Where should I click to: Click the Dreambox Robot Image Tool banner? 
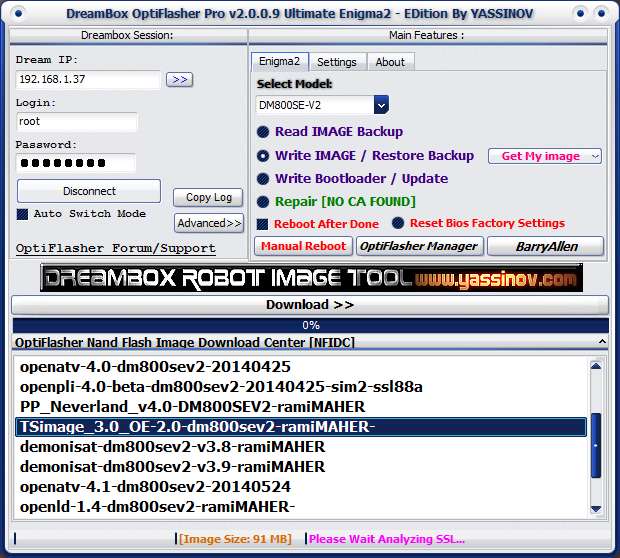(x=311, y=278)
